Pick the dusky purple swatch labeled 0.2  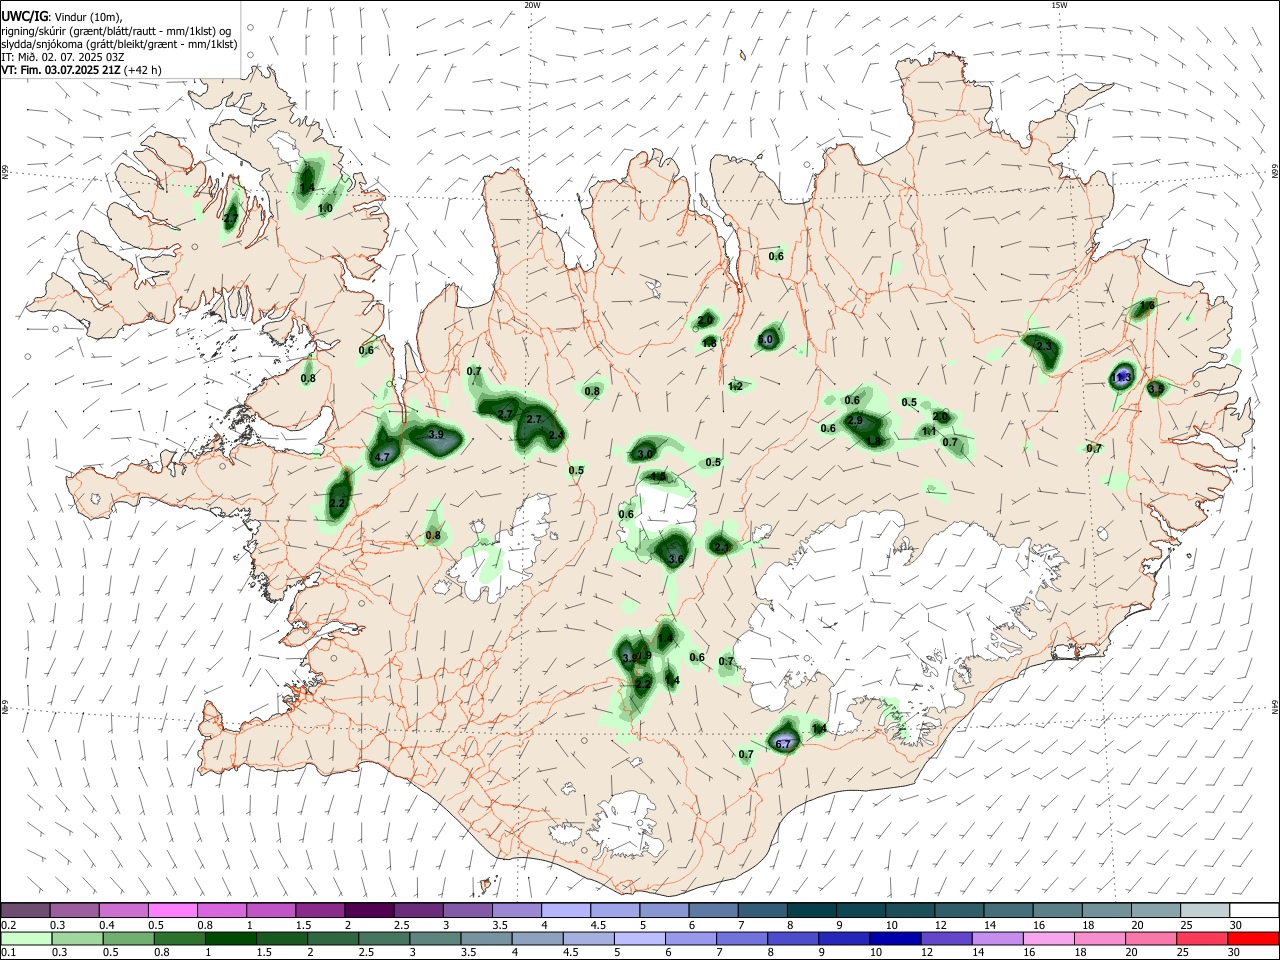pyautogui.click(x=26, y=910)
